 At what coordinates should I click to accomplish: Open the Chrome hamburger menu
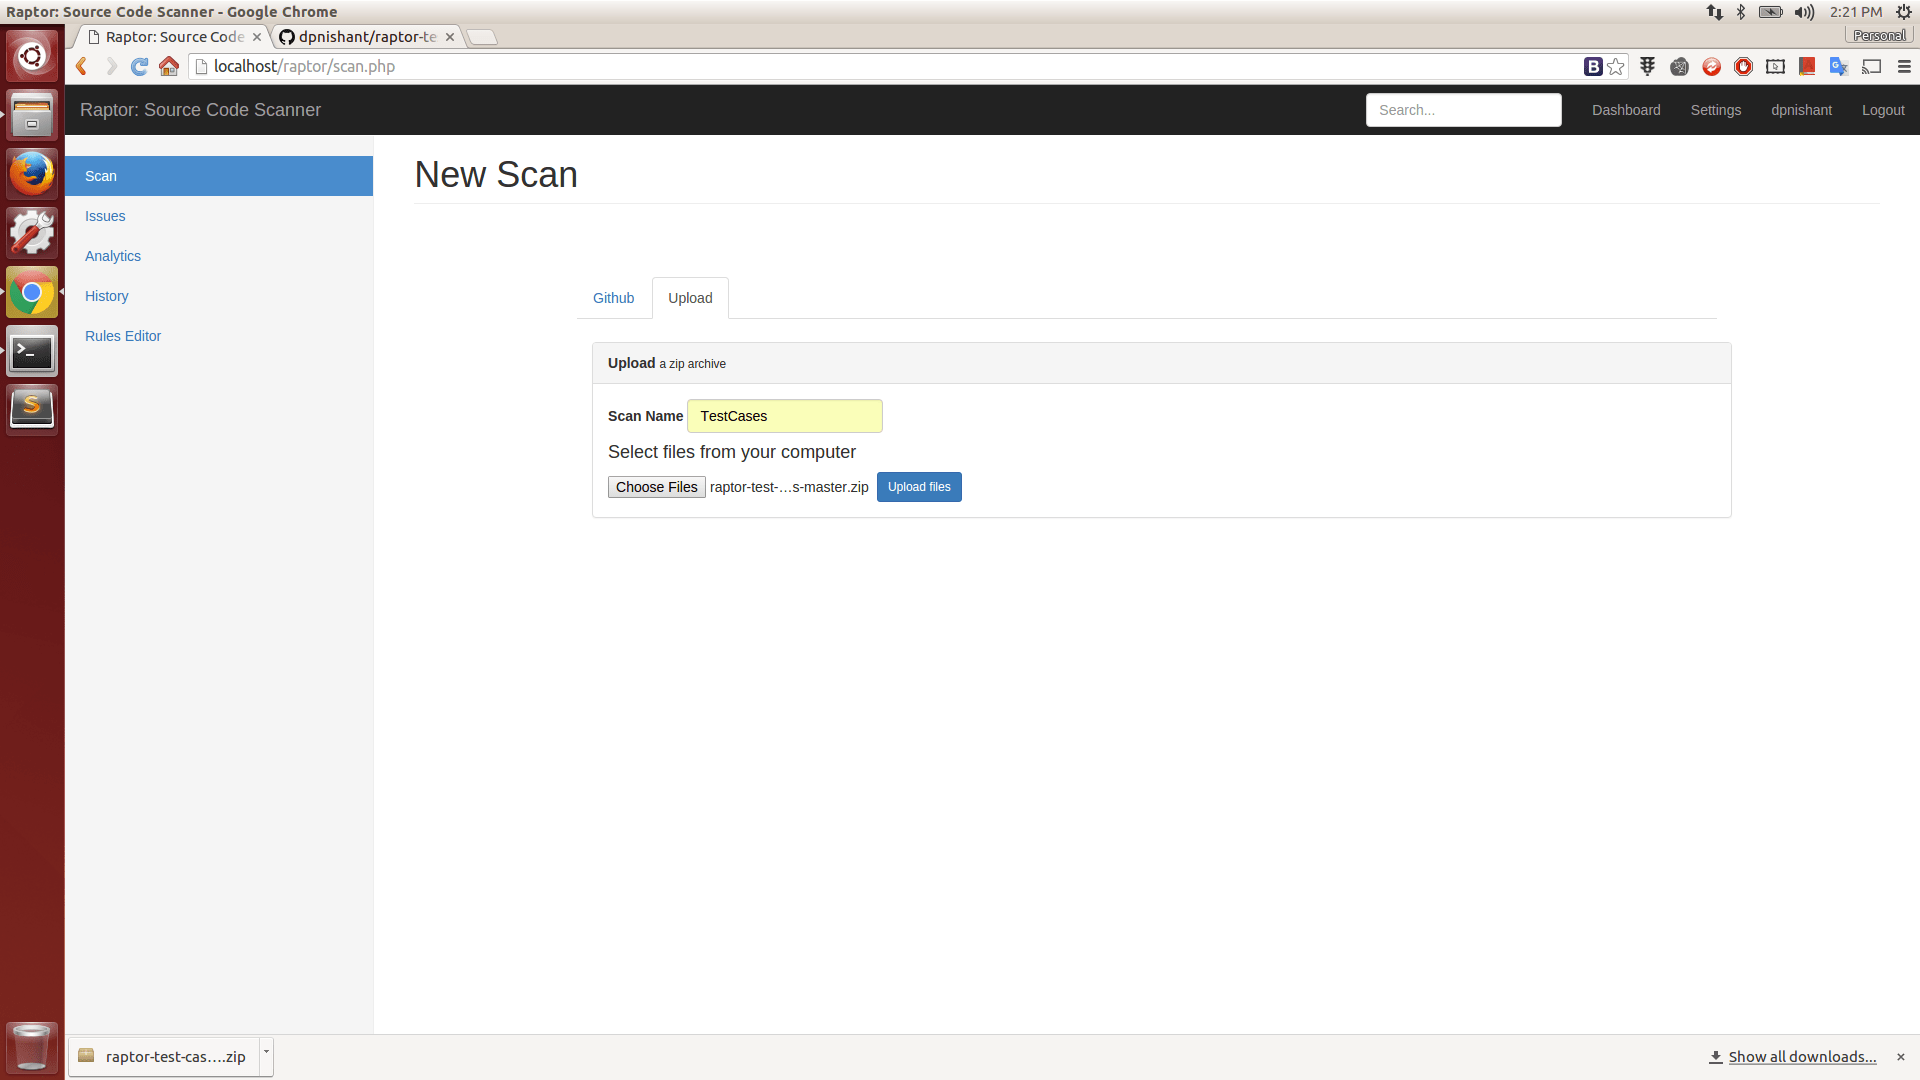1904,66
